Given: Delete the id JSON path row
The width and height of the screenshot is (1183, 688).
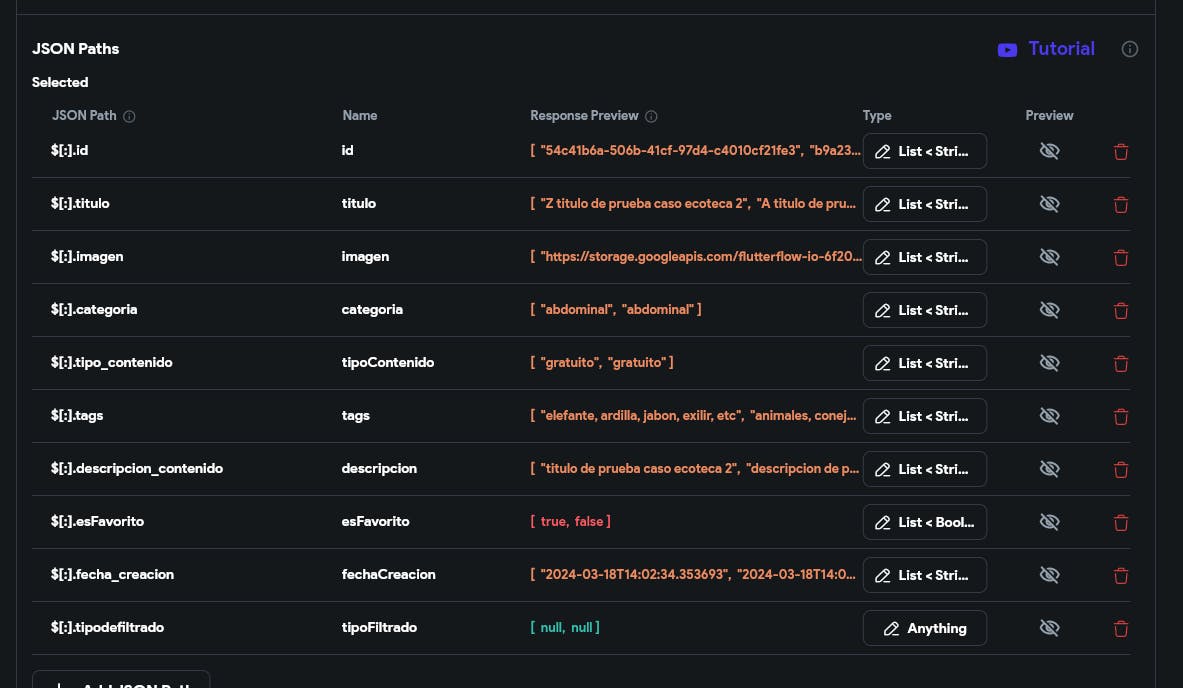Looking at the screenshot, I should [1121, 152].
